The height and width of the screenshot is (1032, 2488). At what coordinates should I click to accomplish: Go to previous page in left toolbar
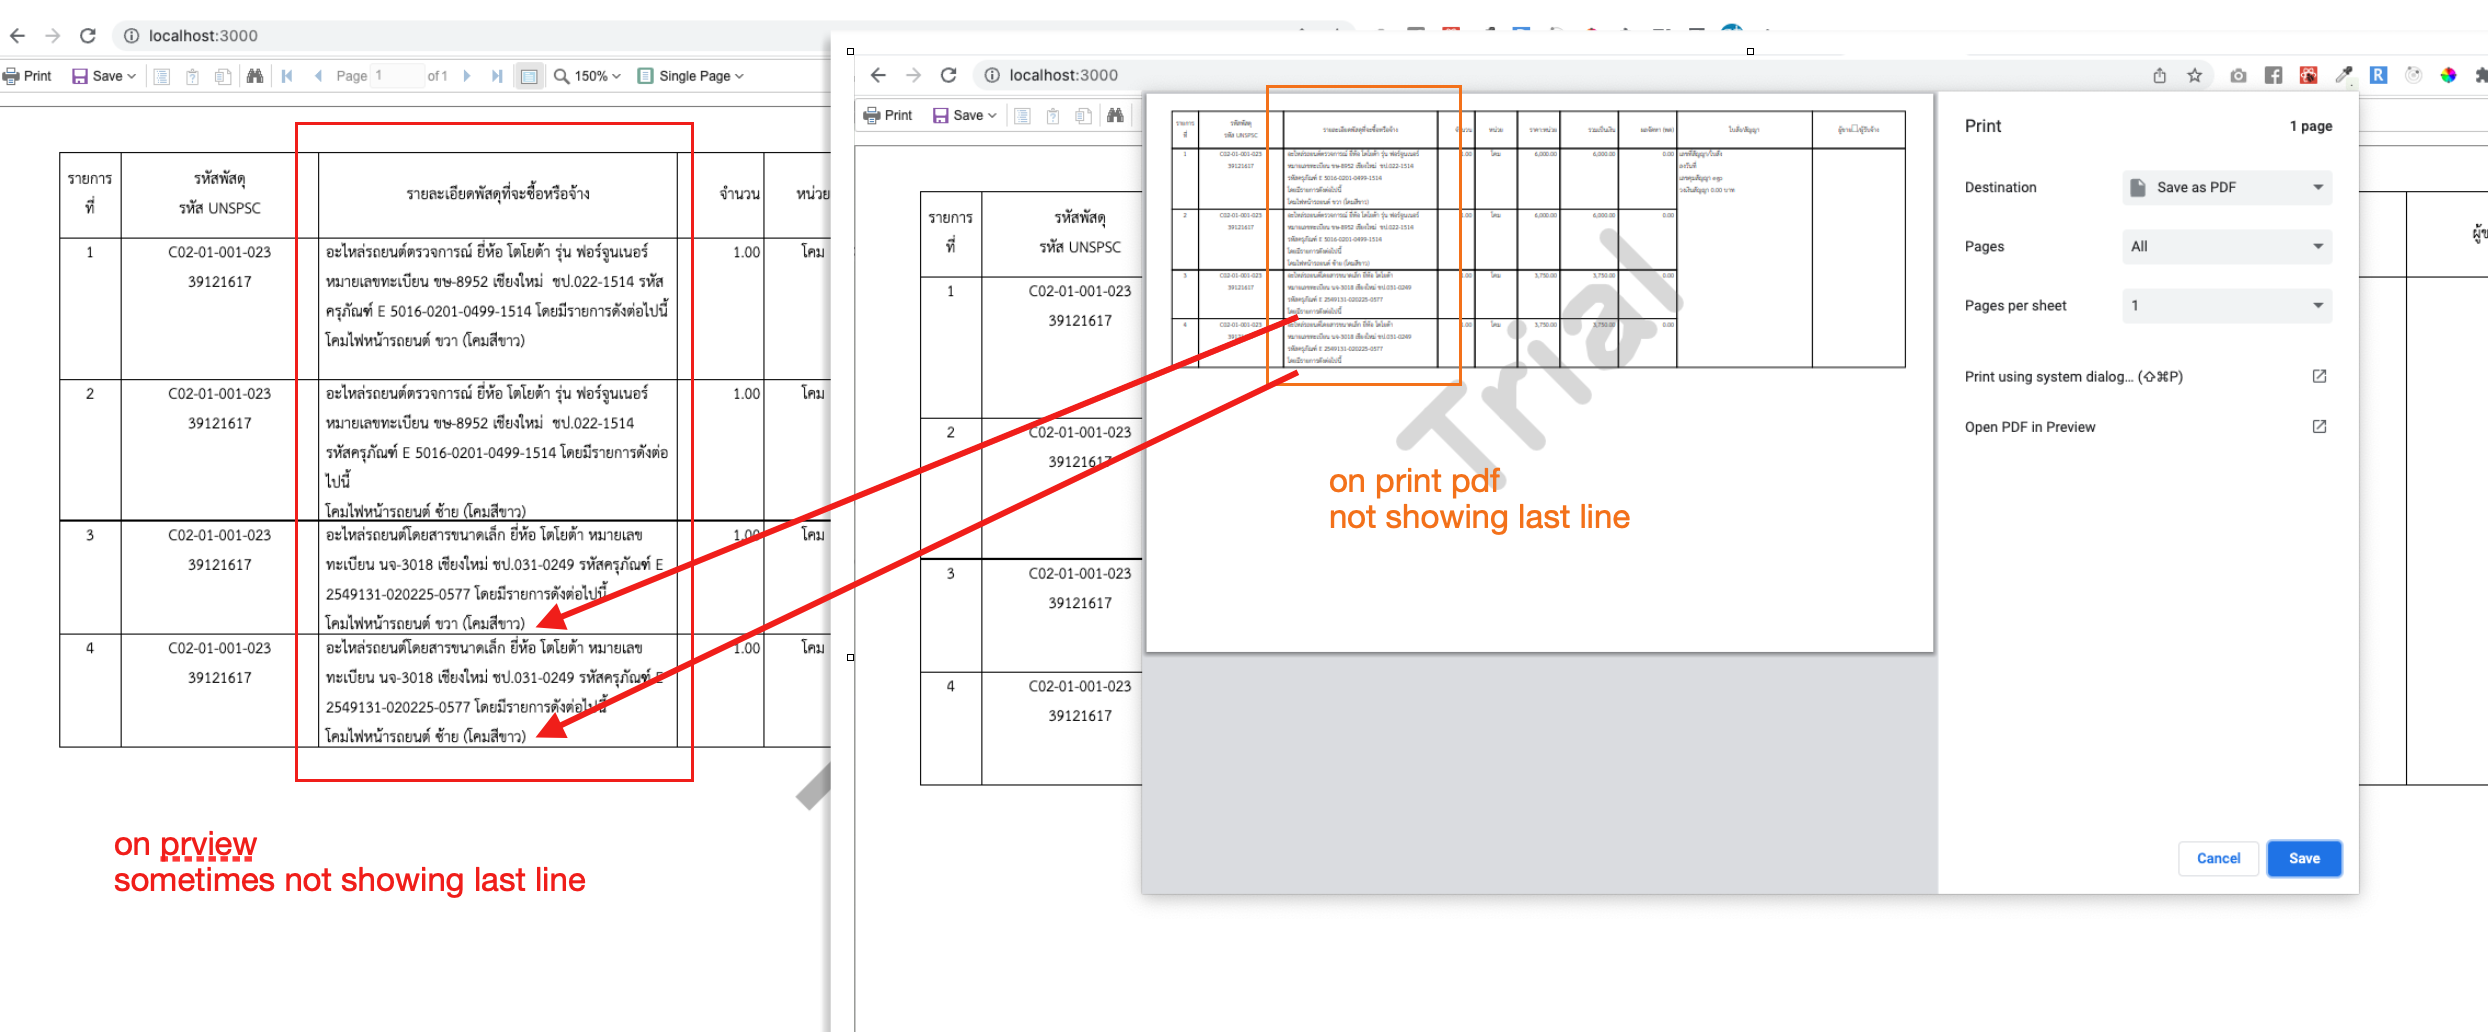(318, 76)
